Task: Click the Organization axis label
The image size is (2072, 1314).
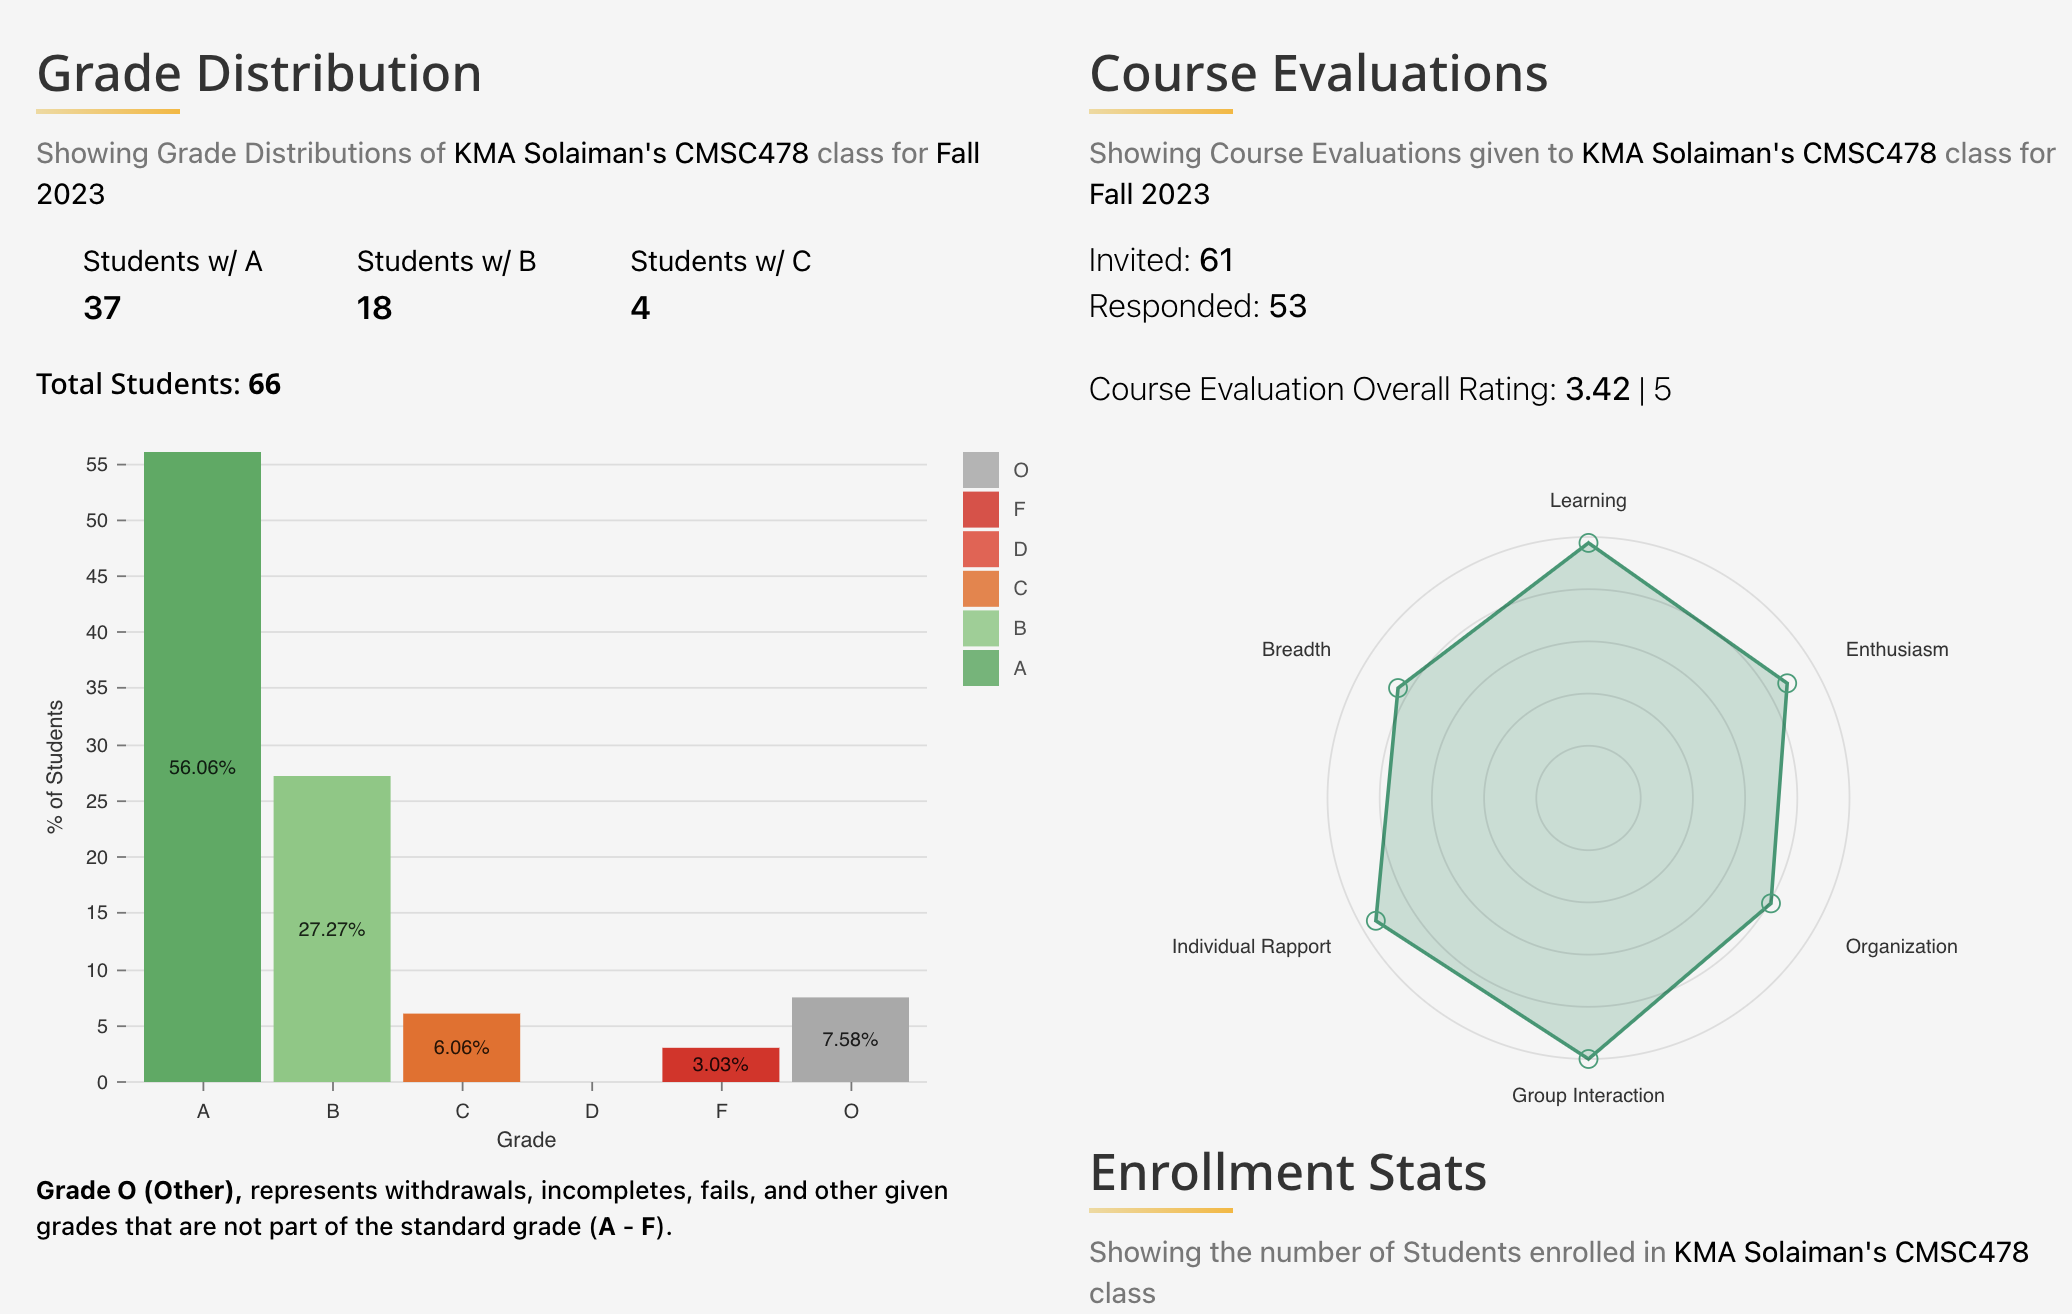Action: click(1901, 946)
